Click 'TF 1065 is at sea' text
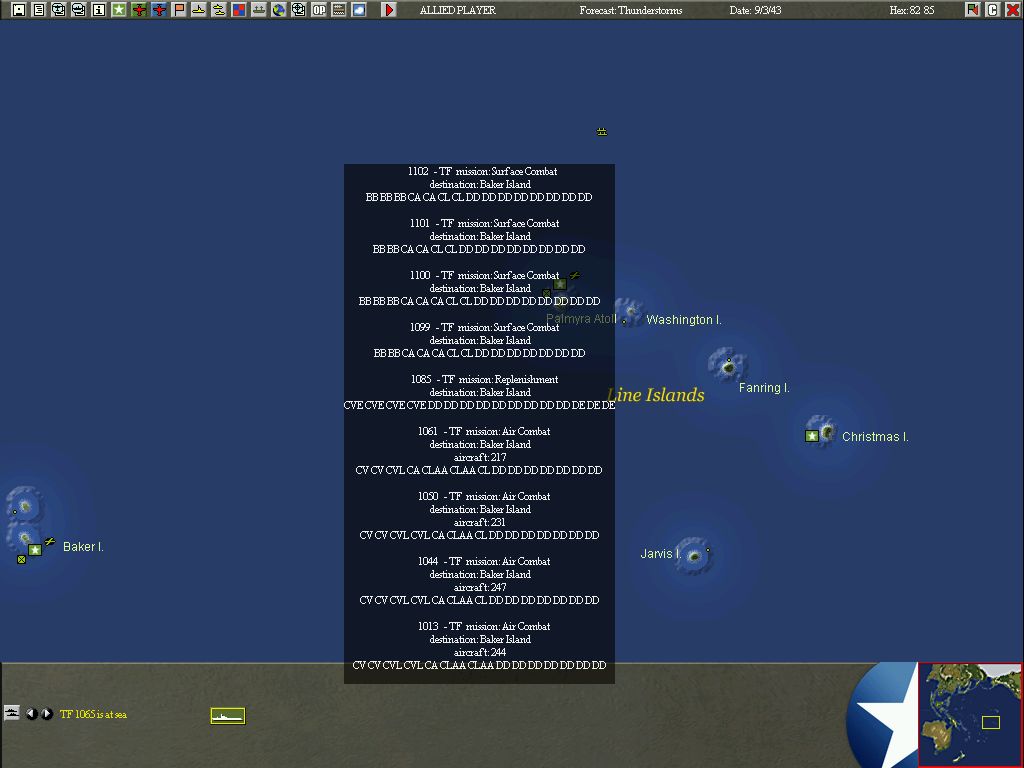 pos(93,714)
